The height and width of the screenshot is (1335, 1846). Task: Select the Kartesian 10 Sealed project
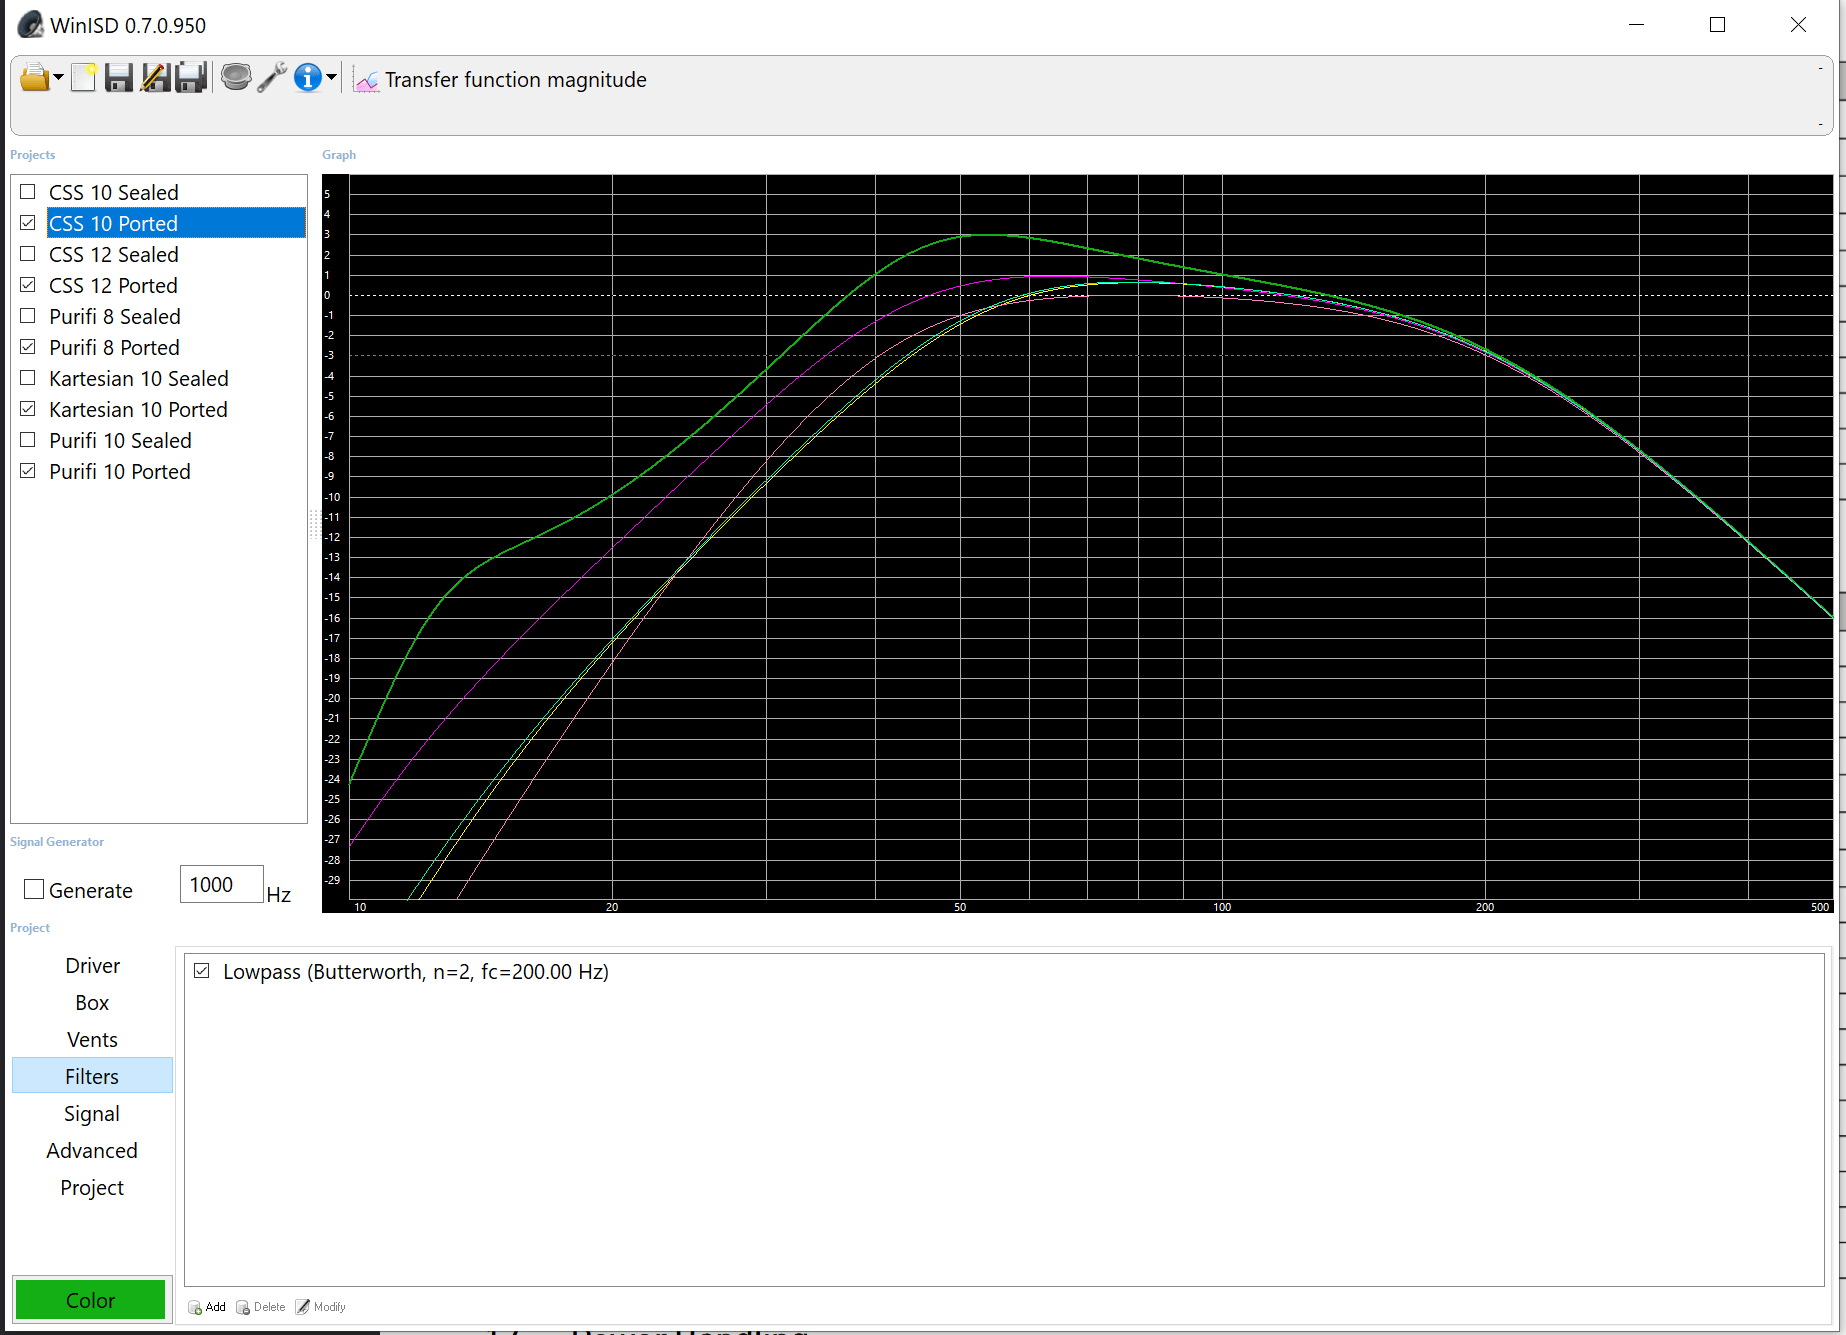point(139,378)
